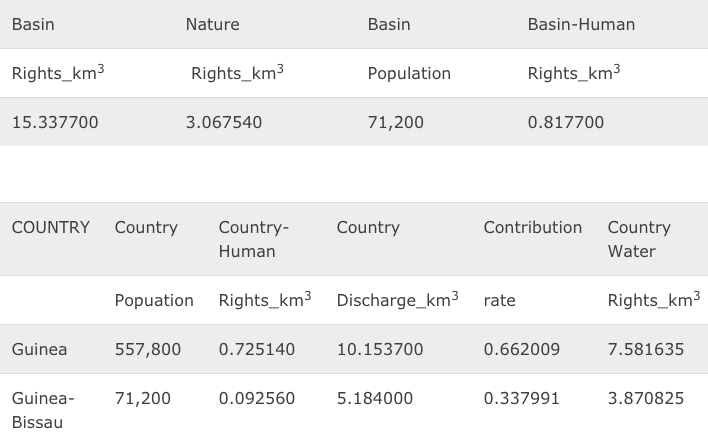Select the nature rights value 3.067540
Screen dimensions: 708x435
[224, 122]
